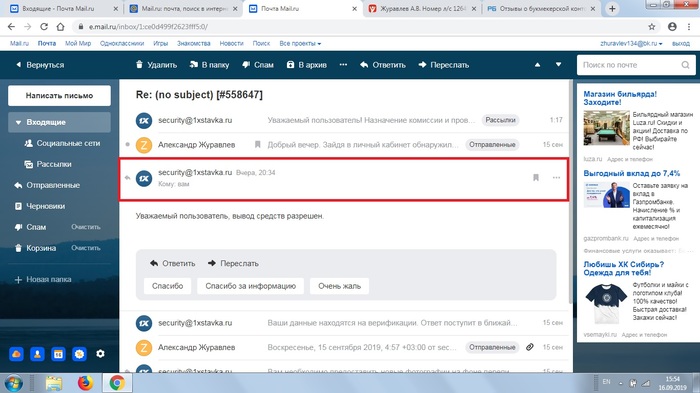Viewport: 700px width, 393px height.
Task: Open Игры in the portal bar
Action: pos(161,43)
